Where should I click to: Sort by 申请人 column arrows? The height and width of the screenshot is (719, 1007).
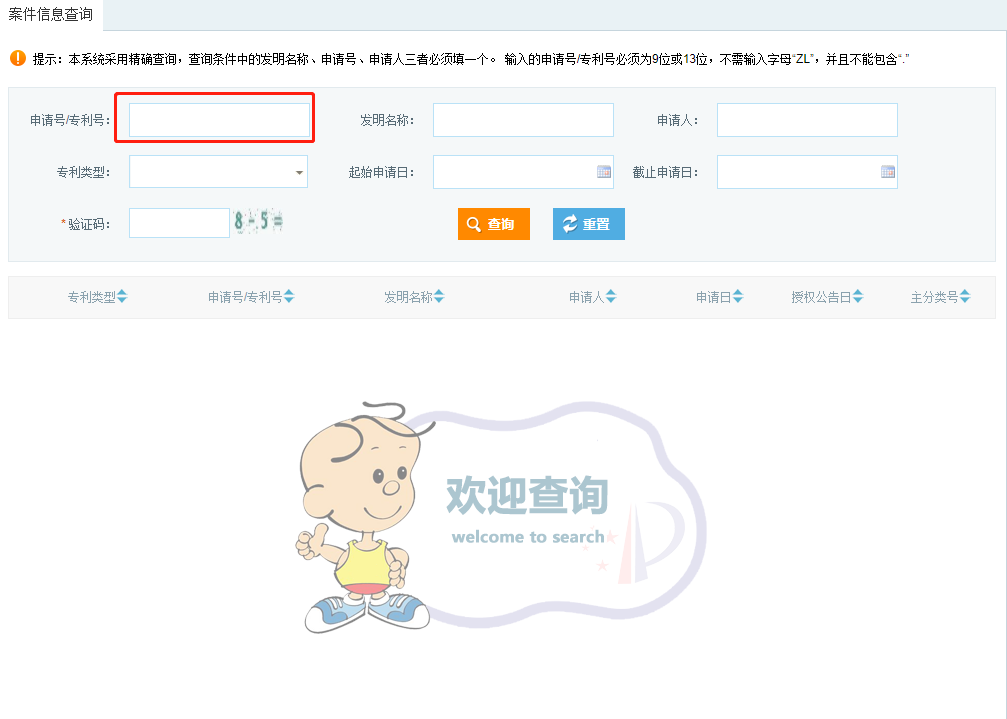611,297
